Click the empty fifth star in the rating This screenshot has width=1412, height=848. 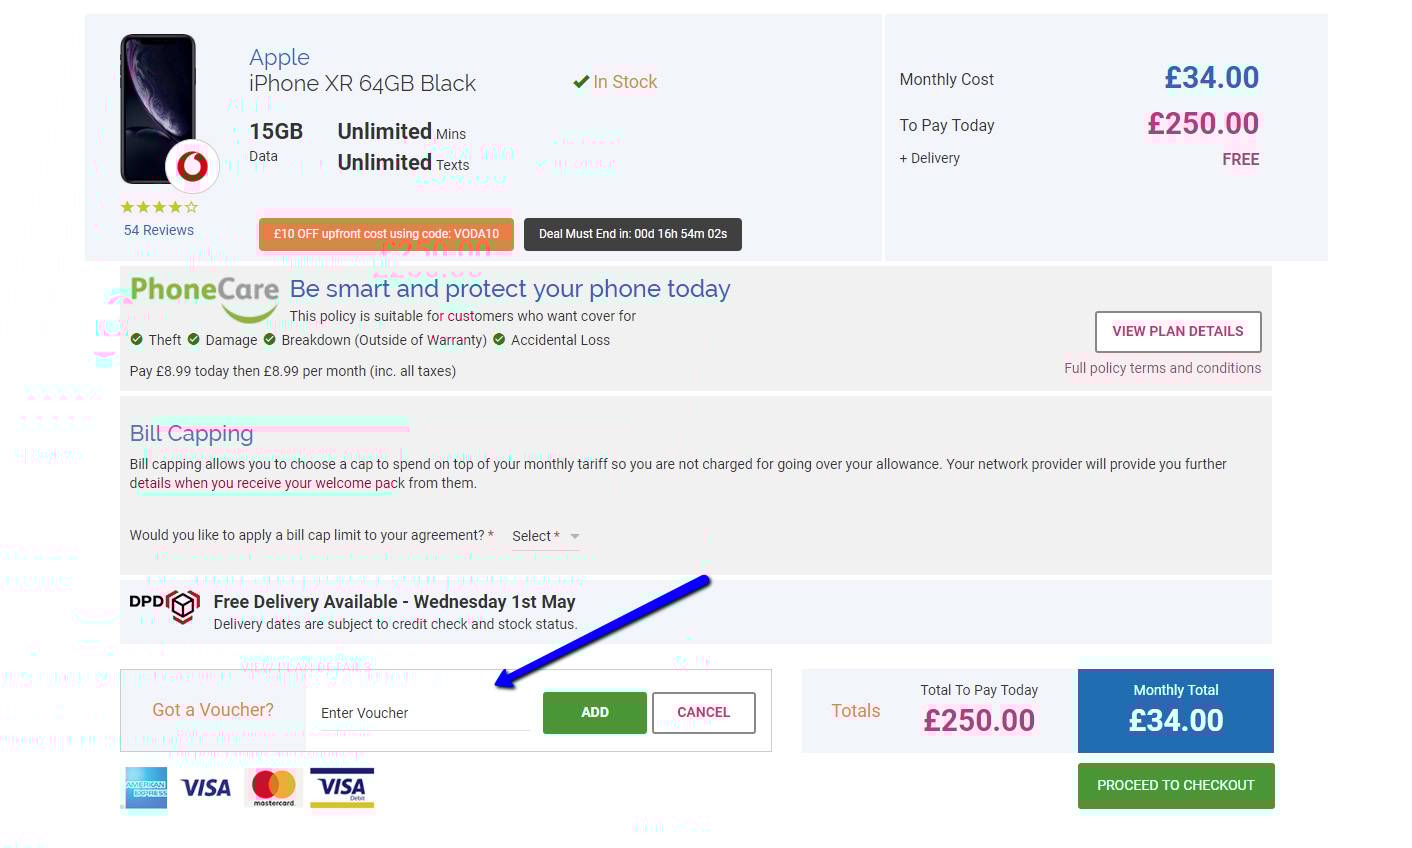point(190,206)
